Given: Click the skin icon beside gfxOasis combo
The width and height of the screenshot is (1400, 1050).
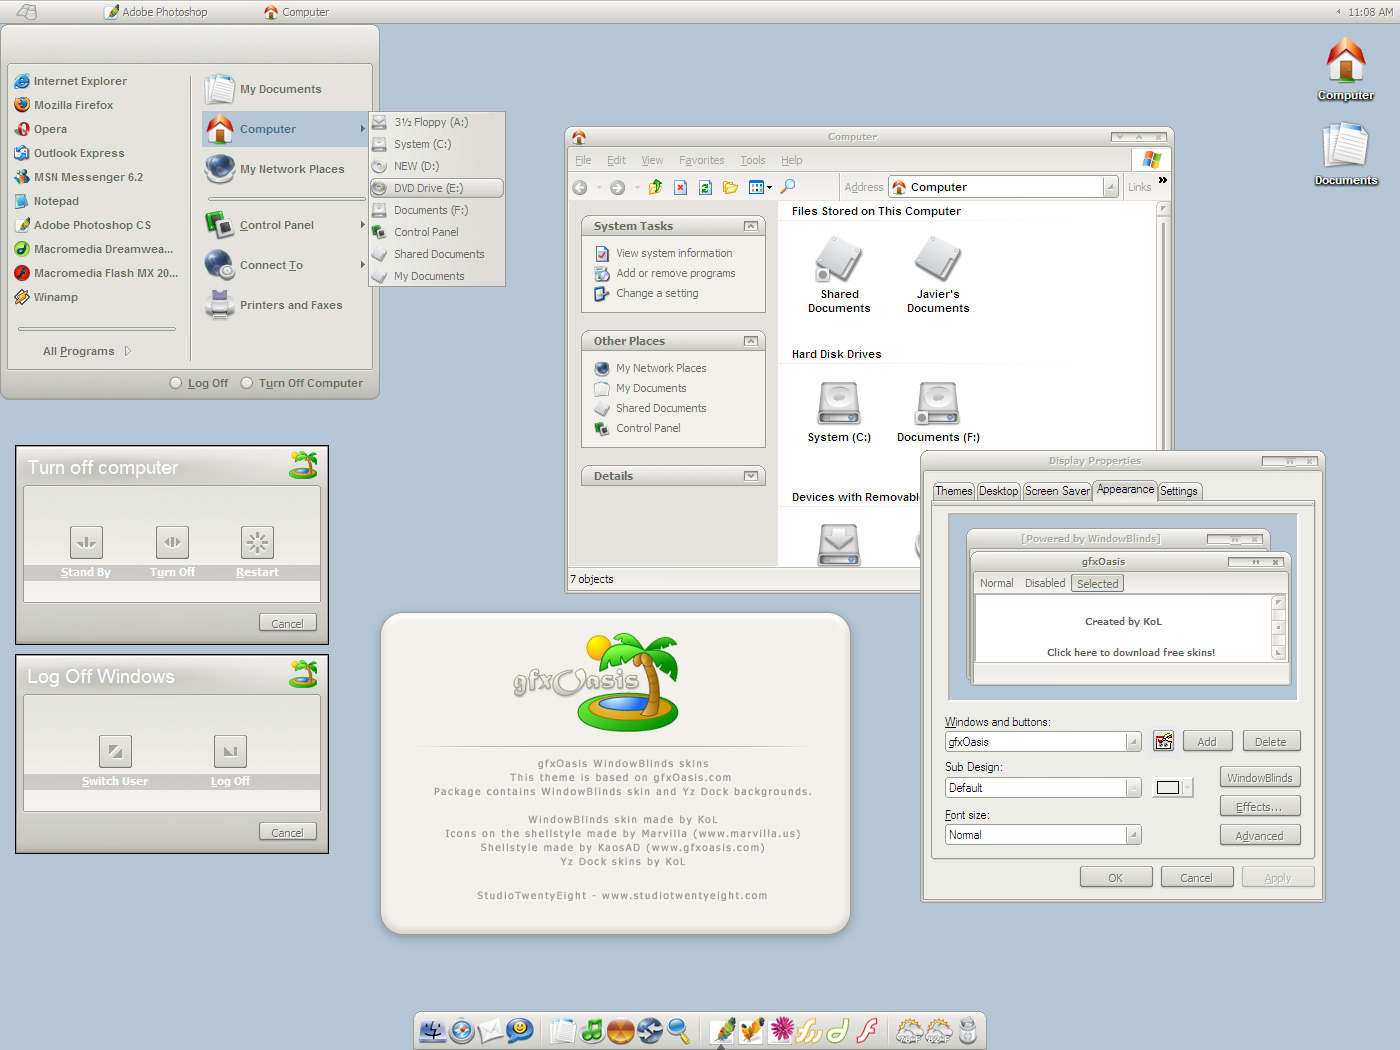Looking at the screenshot, I should (x=1163, y=741).
